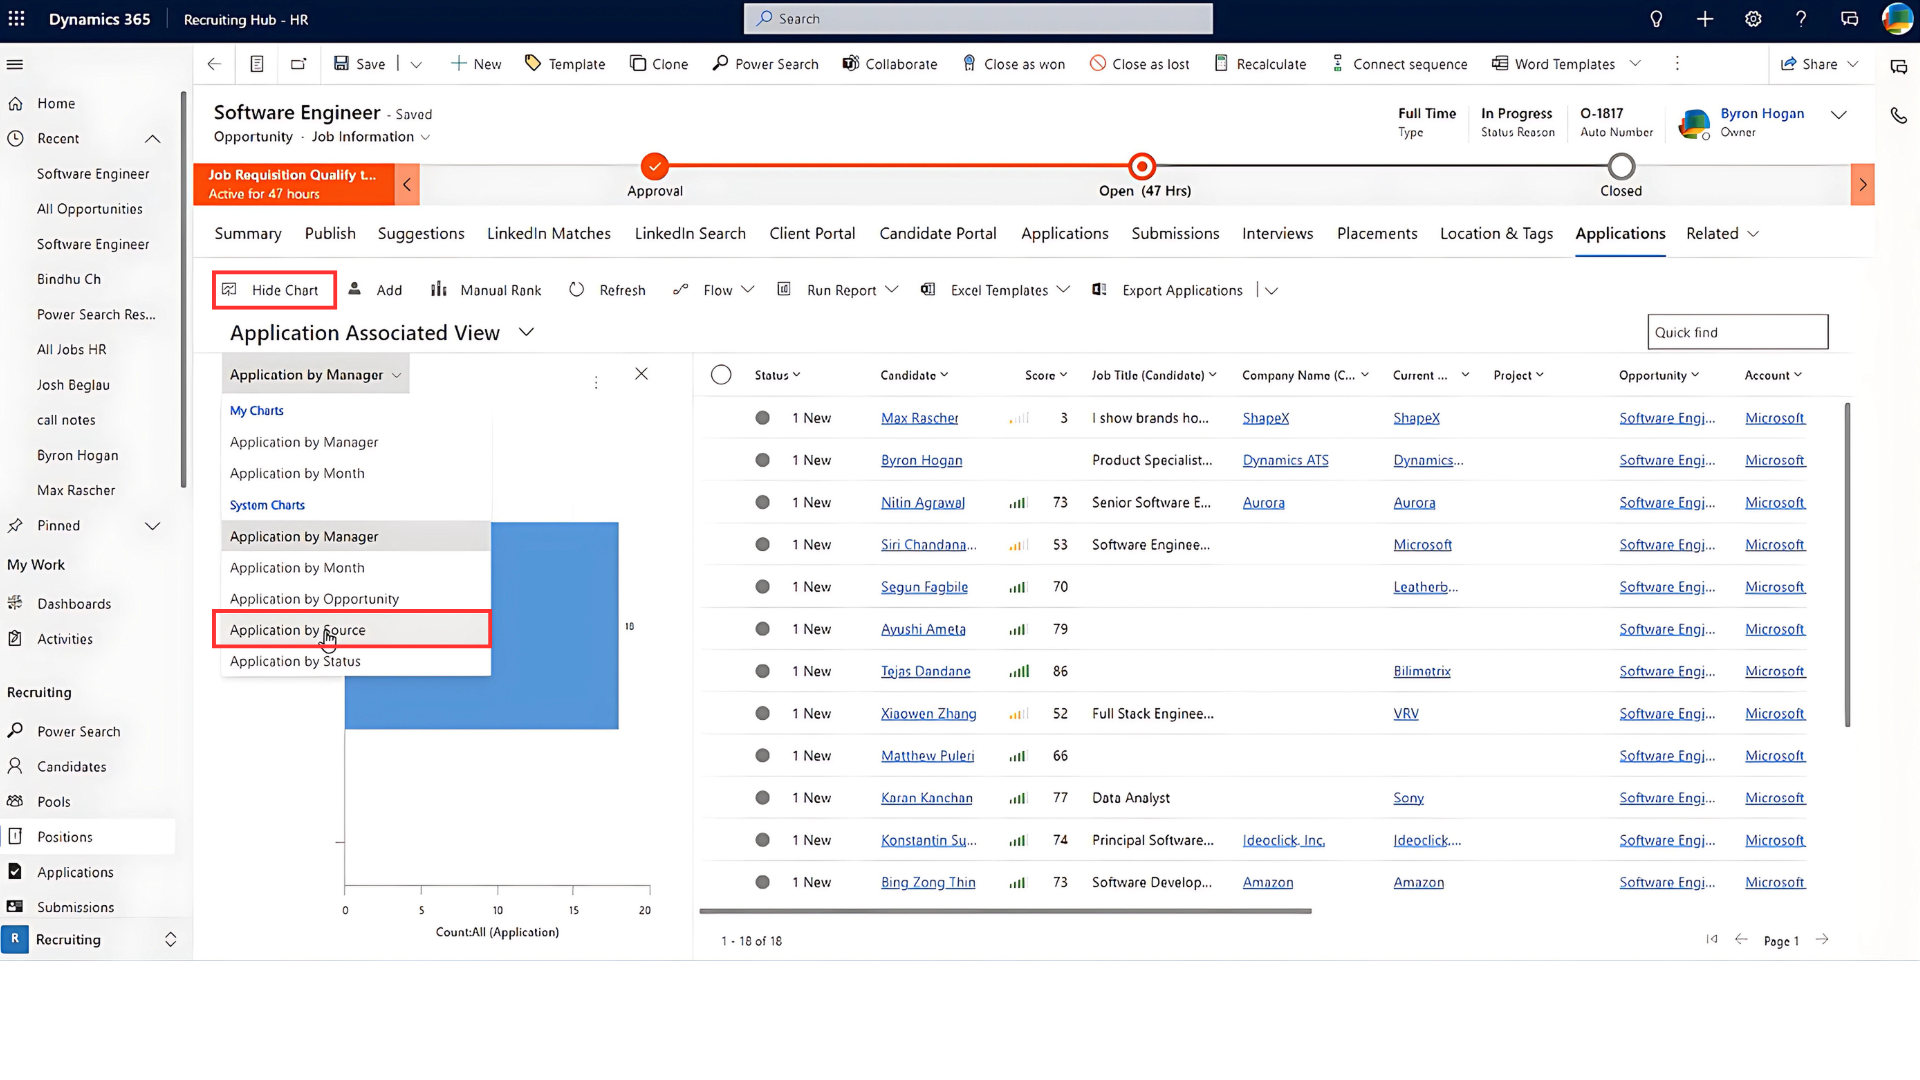The height and width of the screenshot is (1080, 1920).
Task: Click Close as lost
Action: tap(1140, 64)
